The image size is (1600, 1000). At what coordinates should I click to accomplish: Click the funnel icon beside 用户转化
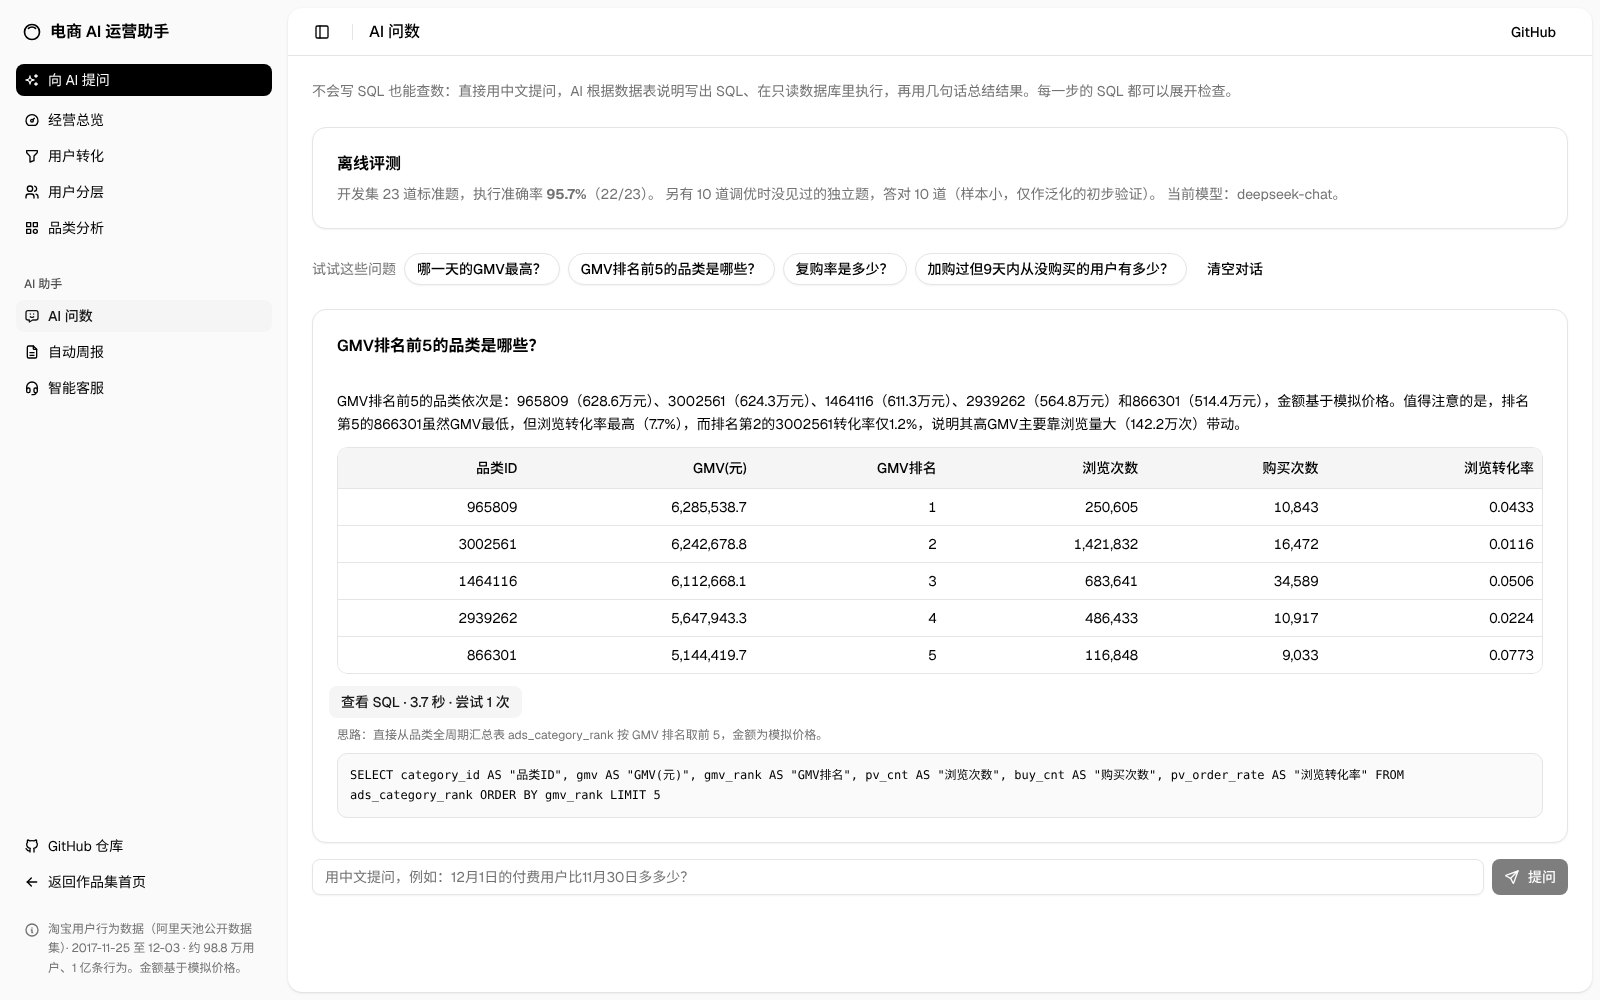point(32,156)
